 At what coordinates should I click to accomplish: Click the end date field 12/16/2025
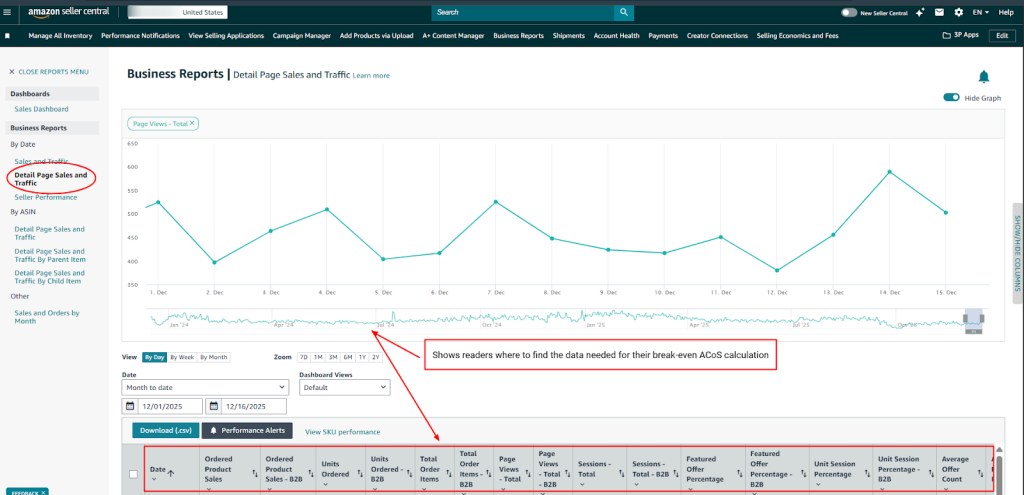coord(253,406)
